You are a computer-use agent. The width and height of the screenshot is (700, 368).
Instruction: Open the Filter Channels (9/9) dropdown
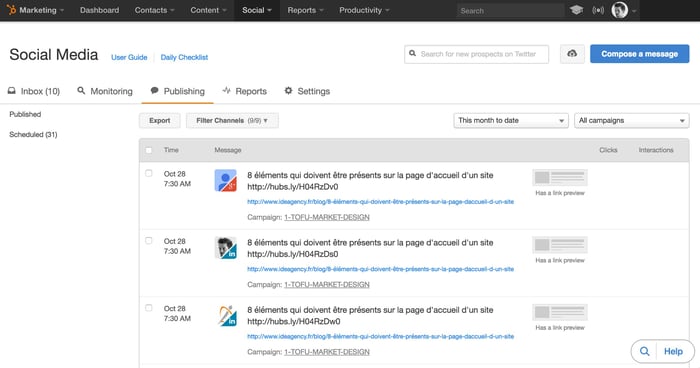tap(232, 121)
